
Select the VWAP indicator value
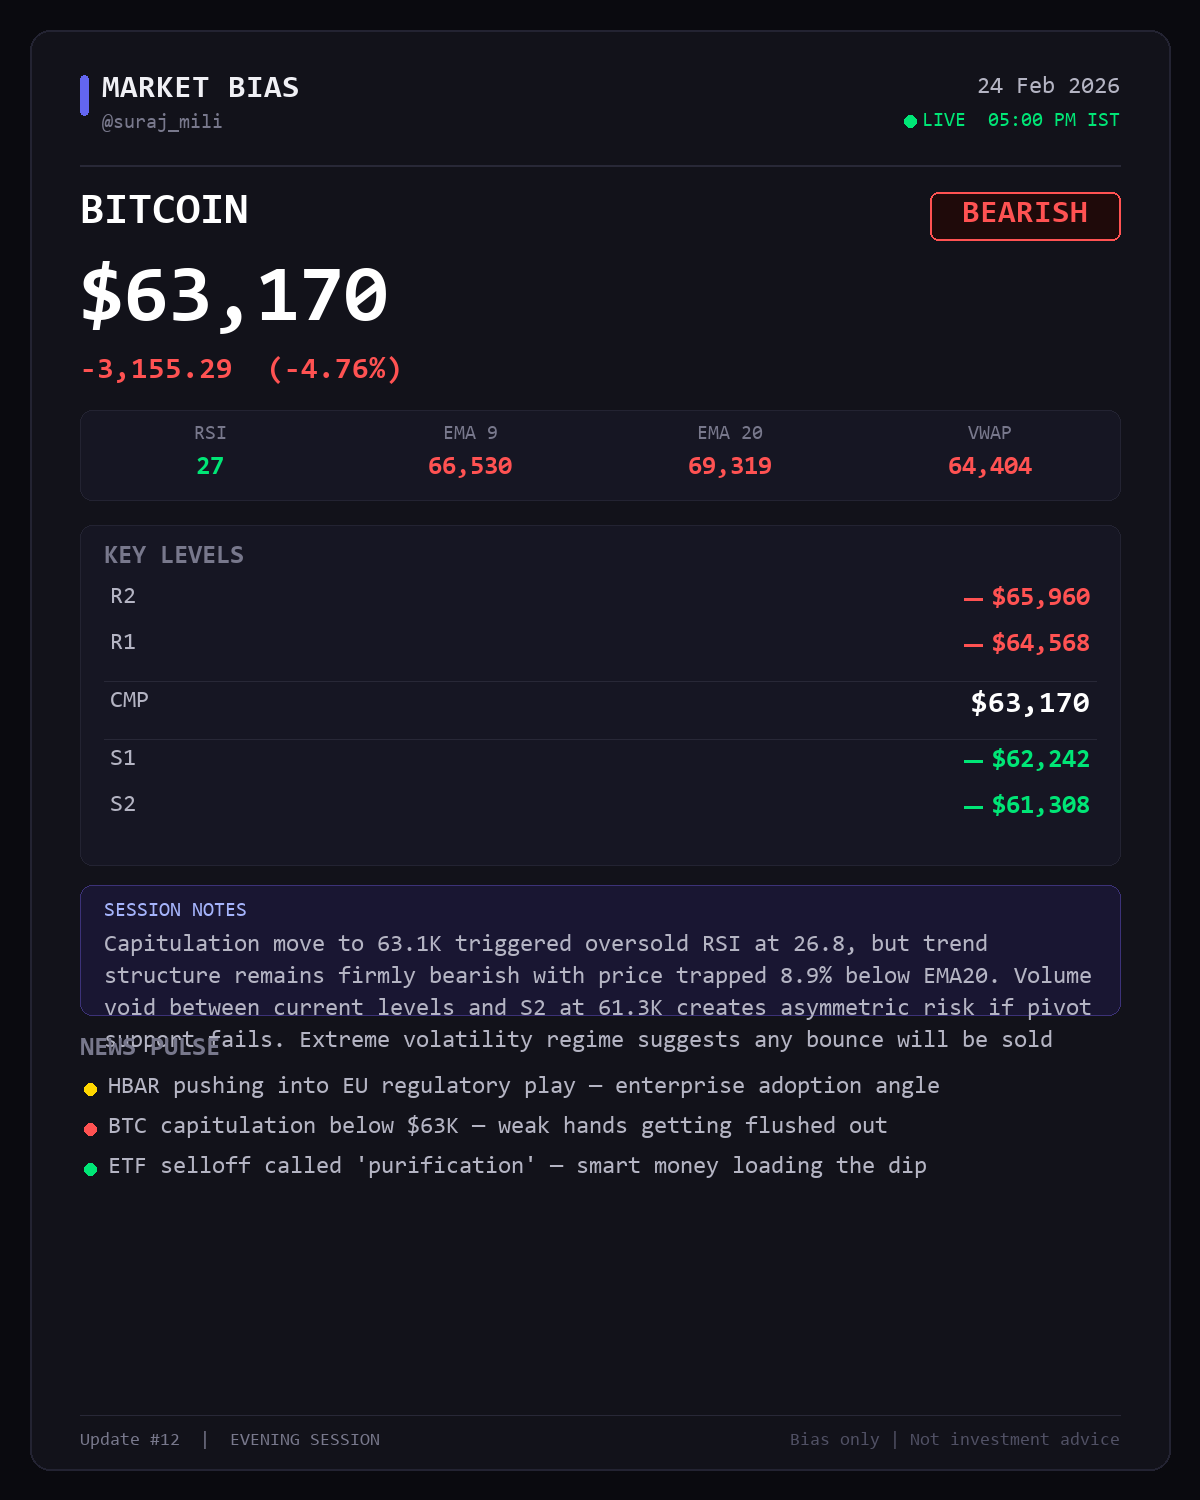tap(990, 466)
